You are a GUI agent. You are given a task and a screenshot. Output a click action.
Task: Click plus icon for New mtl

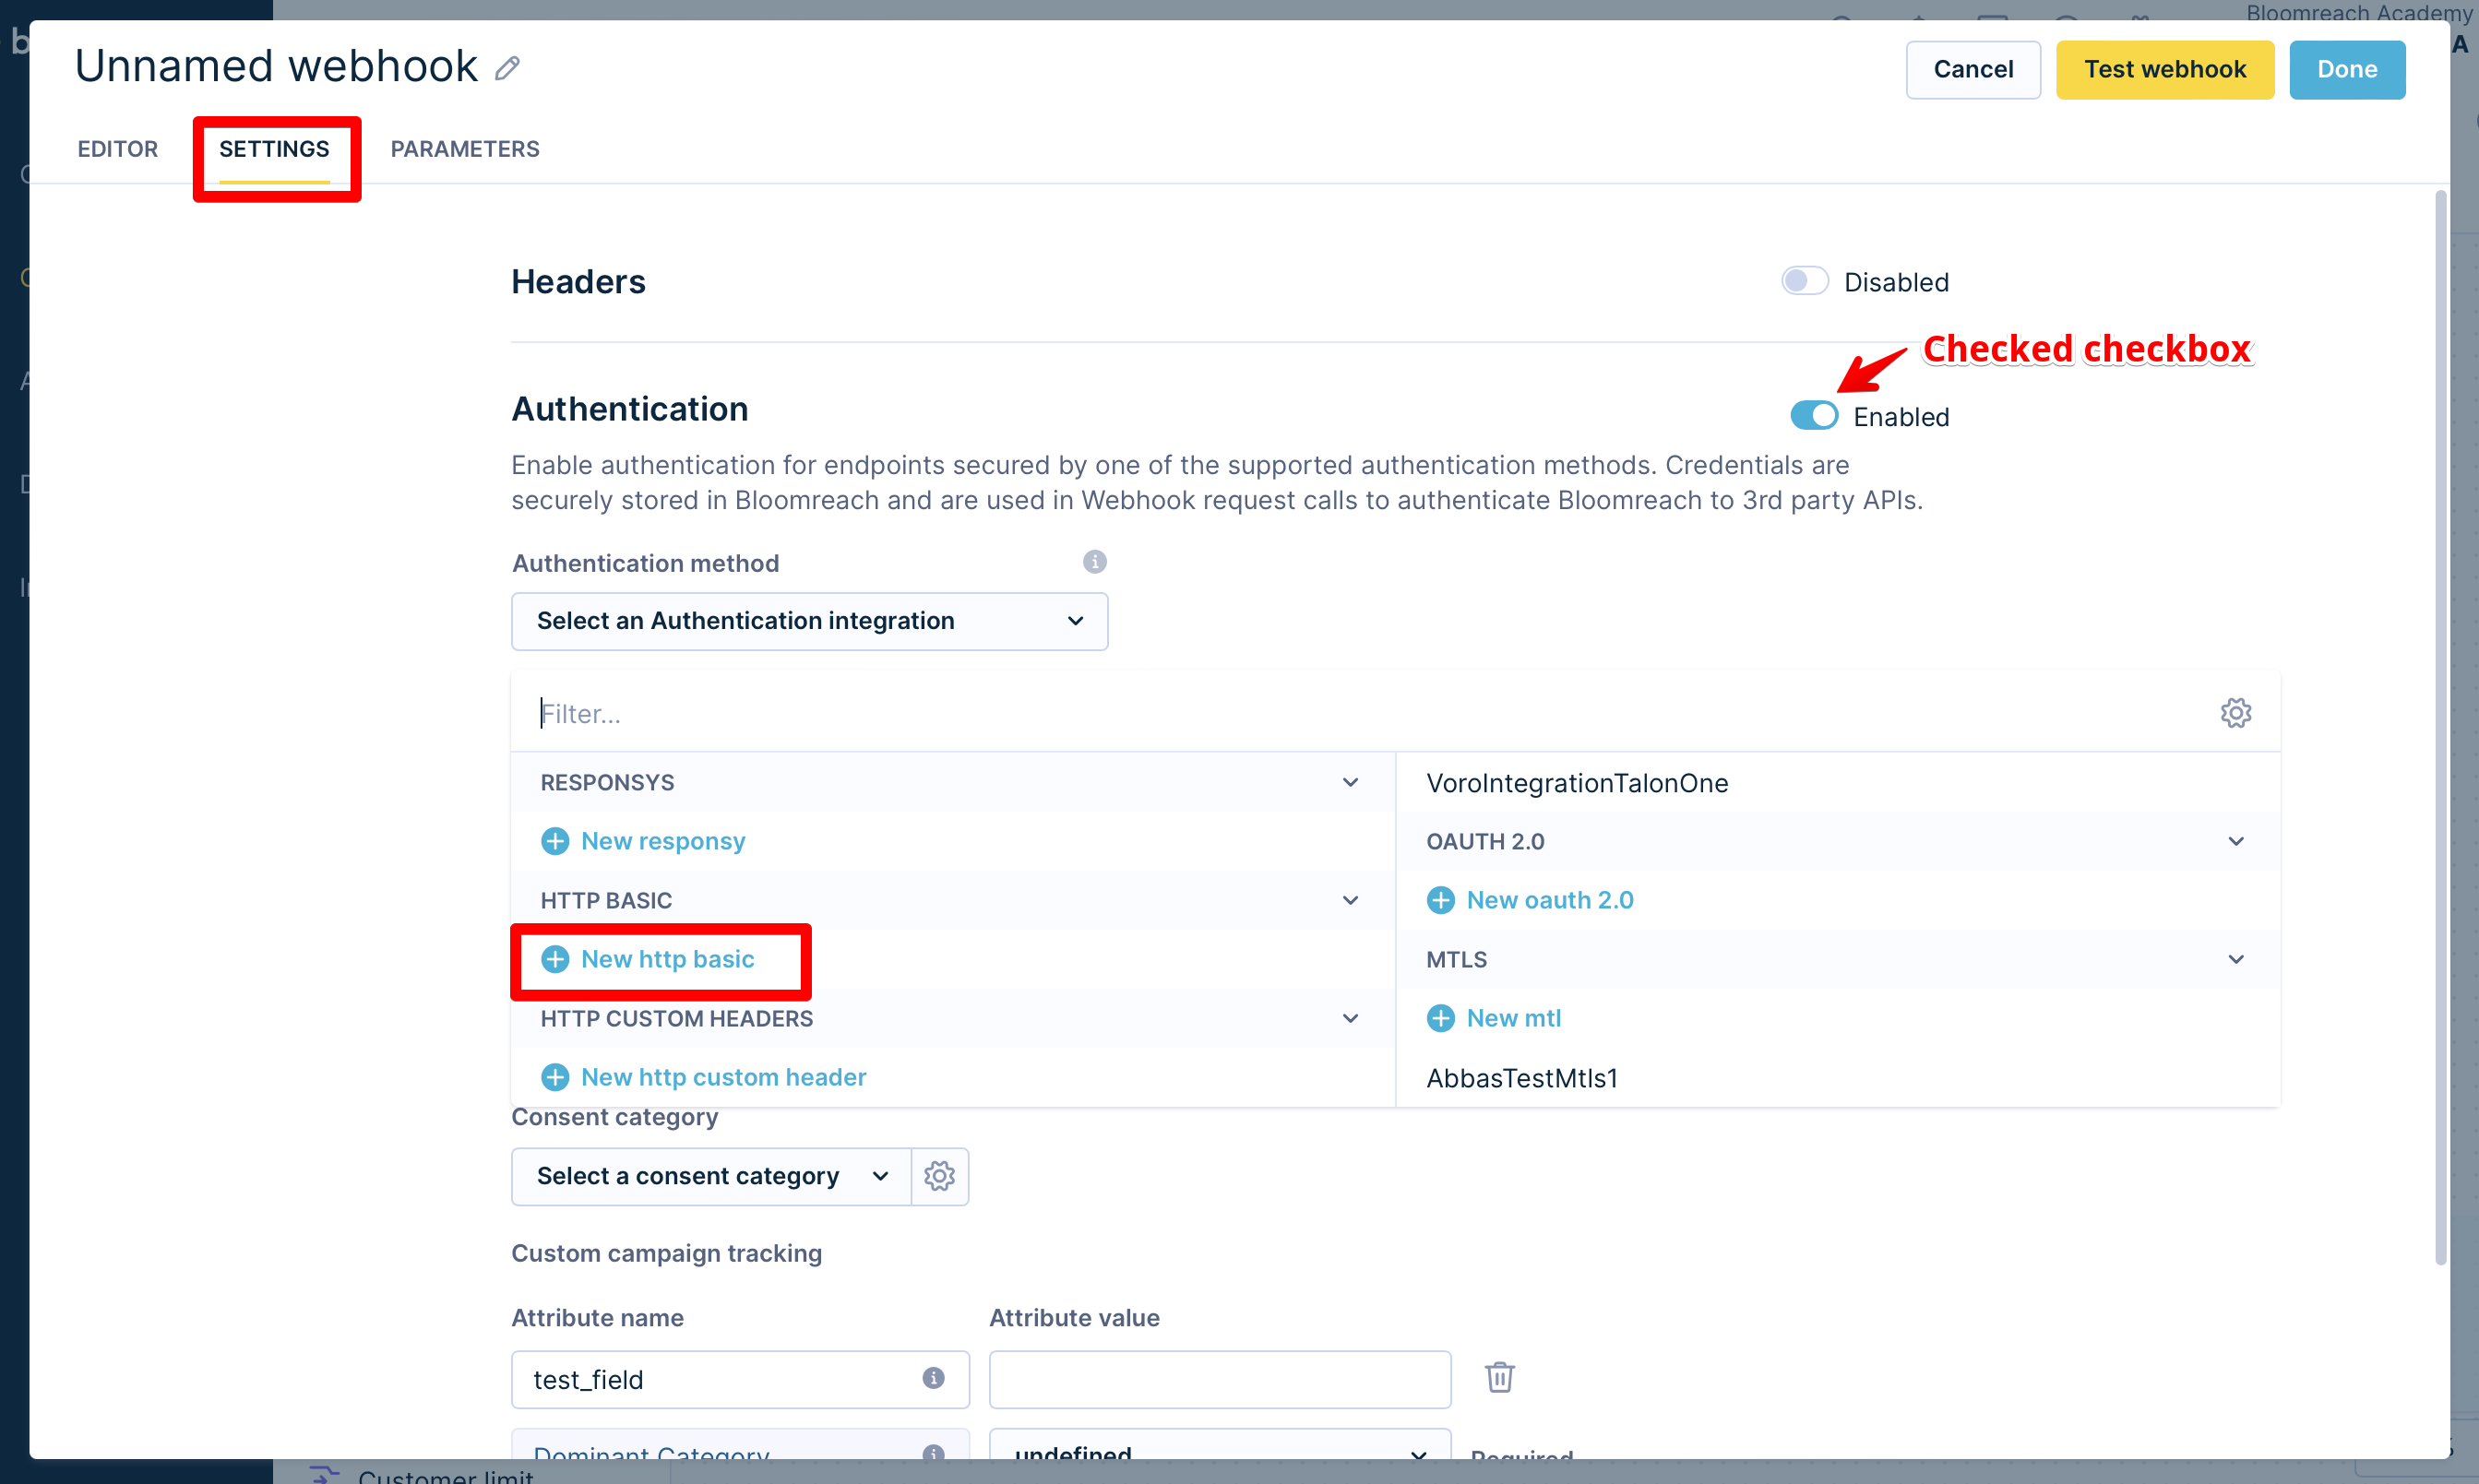[x=1440, y=1018]
